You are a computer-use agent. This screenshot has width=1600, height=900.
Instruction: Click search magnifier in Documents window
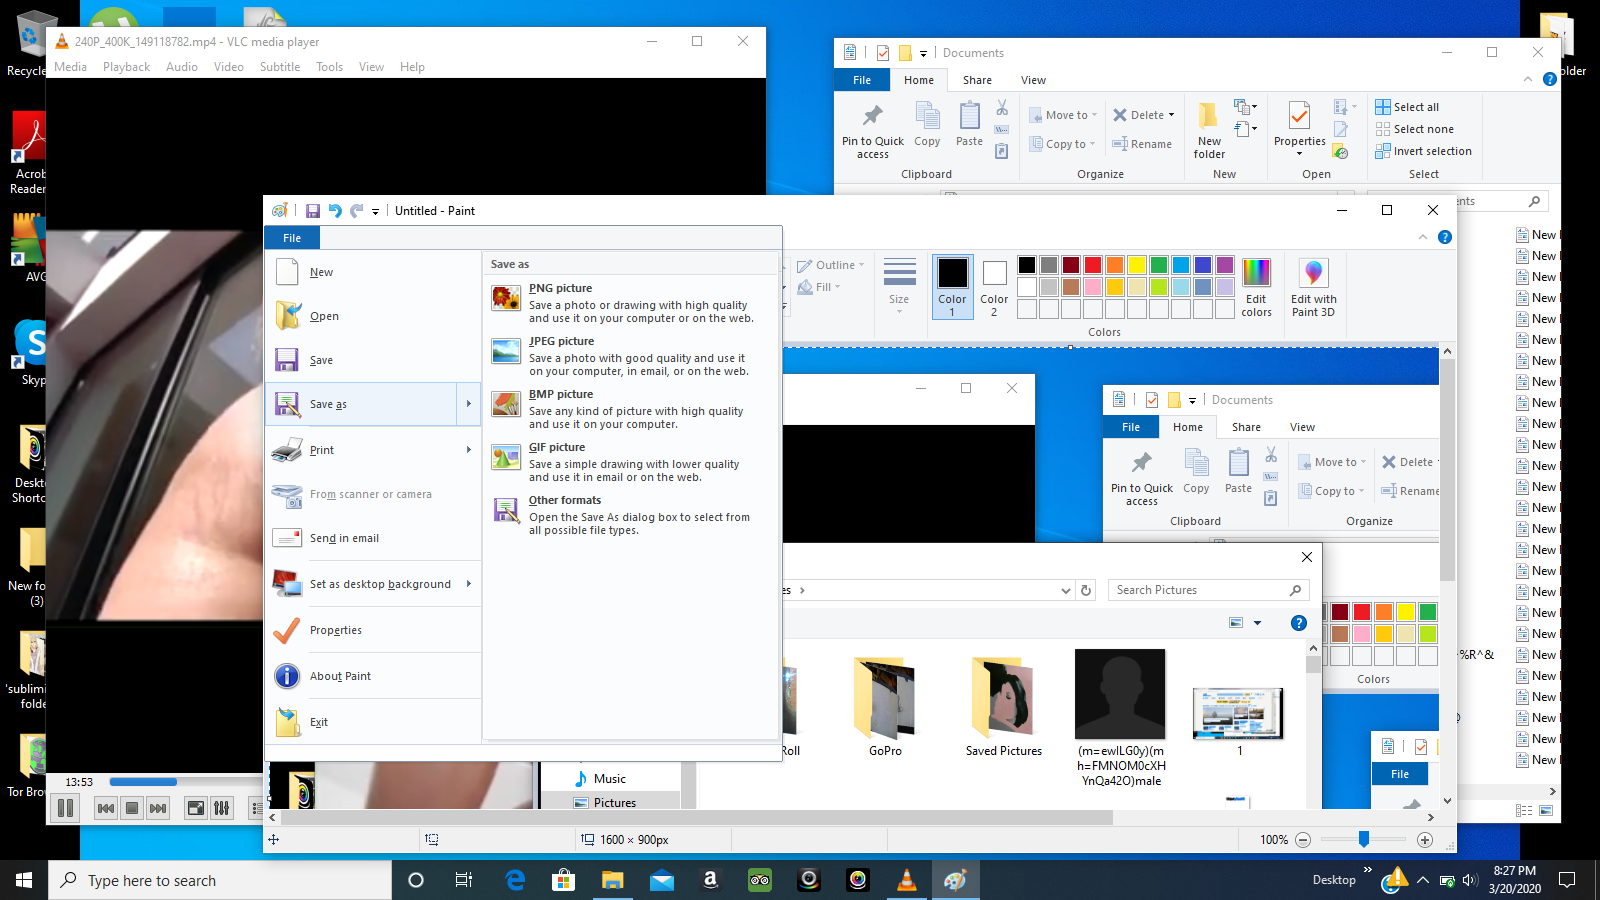click(x=1534, y=201)
